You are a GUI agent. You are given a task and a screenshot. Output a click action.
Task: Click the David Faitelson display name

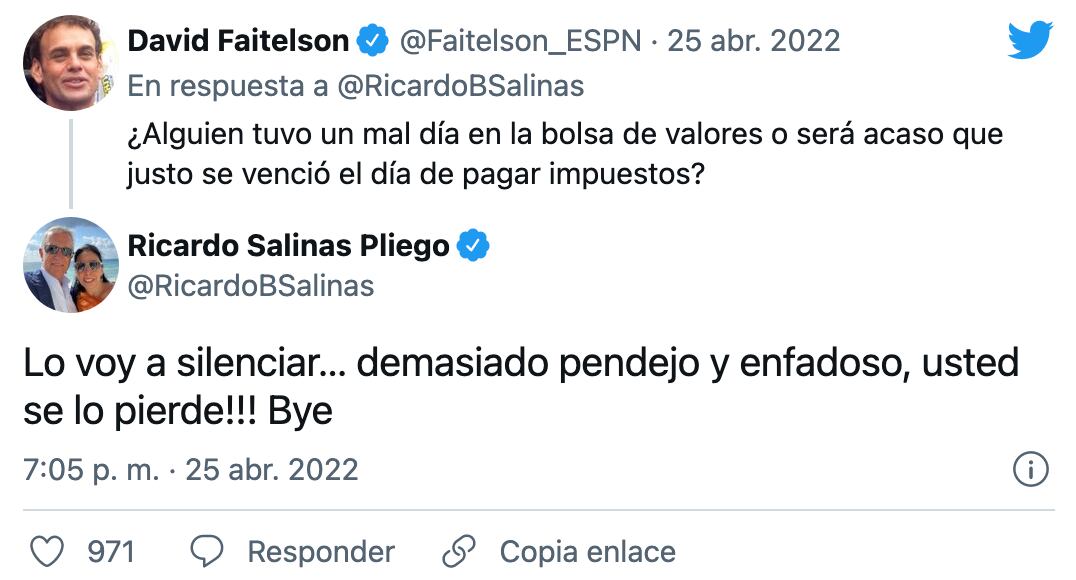point(238,42)
